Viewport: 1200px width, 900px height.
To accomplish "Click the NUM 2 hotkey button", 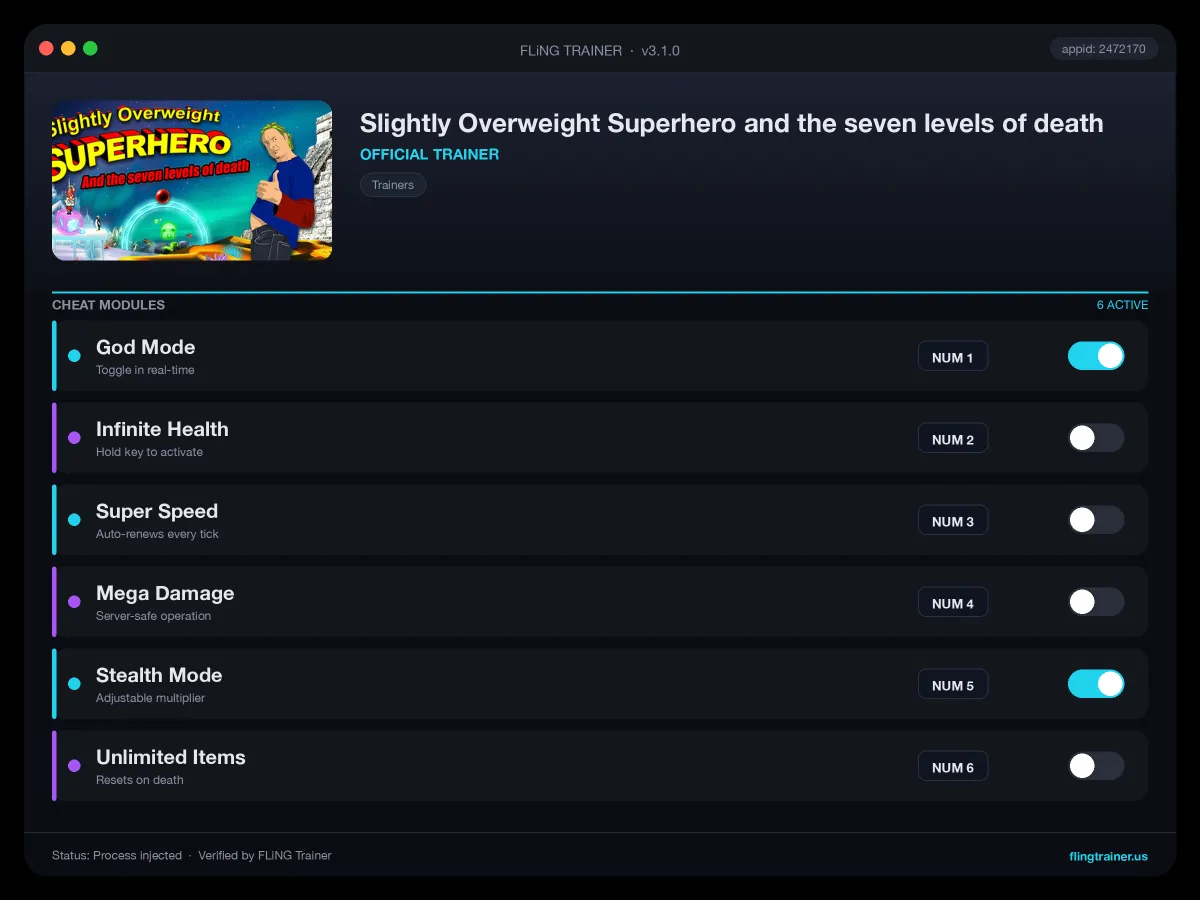I will coord(953,439).
